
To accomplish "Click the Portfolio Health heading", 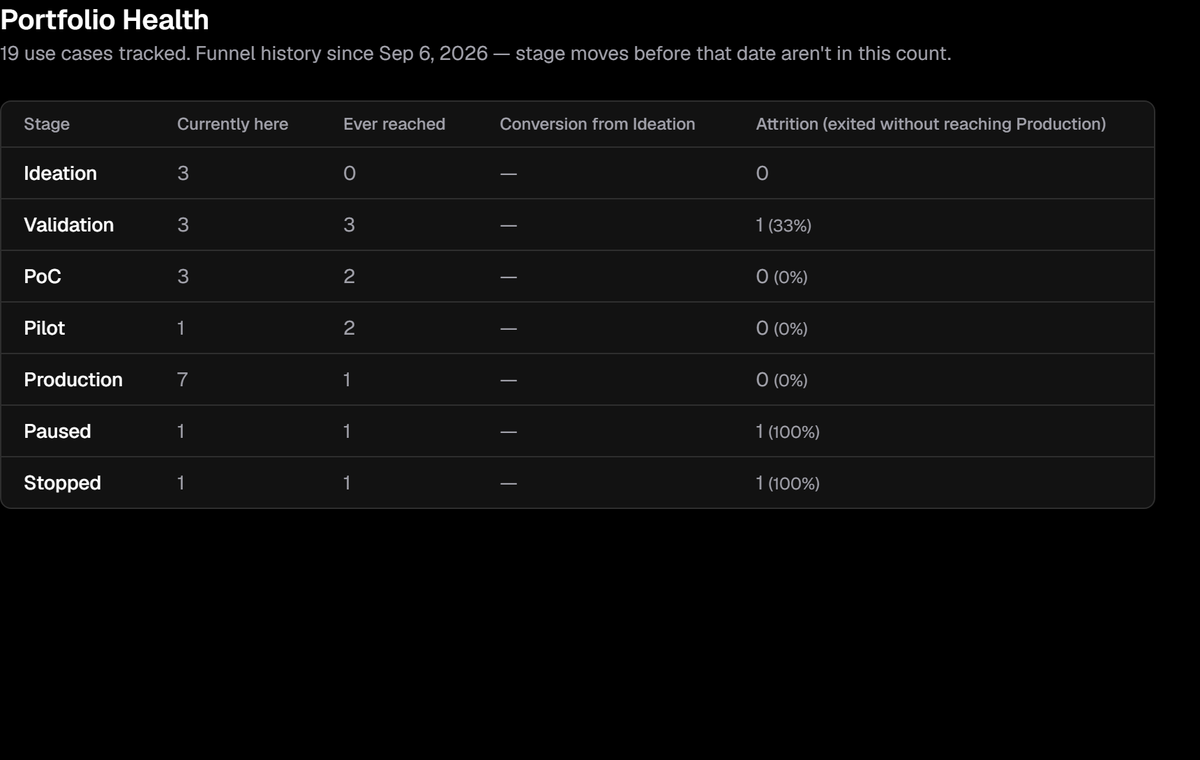I will 105,20.
